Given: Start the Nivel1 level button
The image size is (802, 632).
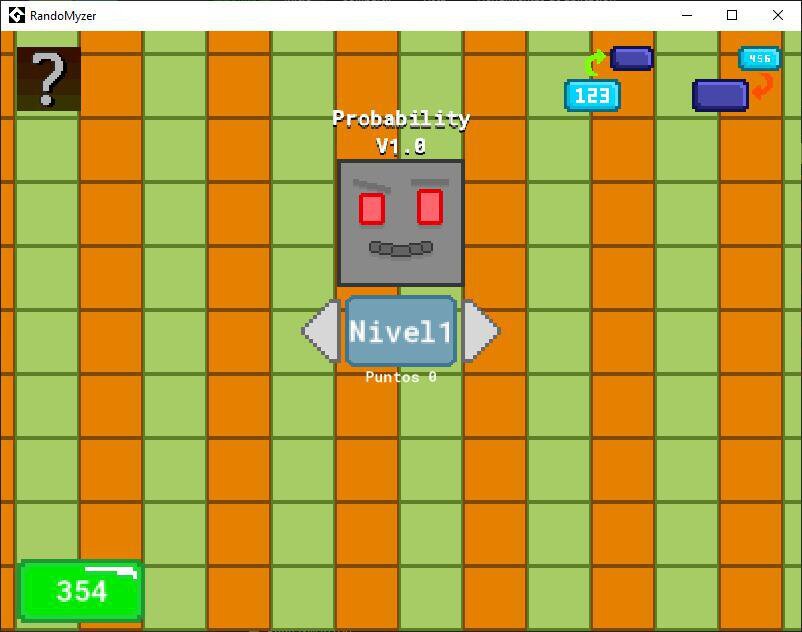Looking at the screenshot, I should (x=400, y=331).
